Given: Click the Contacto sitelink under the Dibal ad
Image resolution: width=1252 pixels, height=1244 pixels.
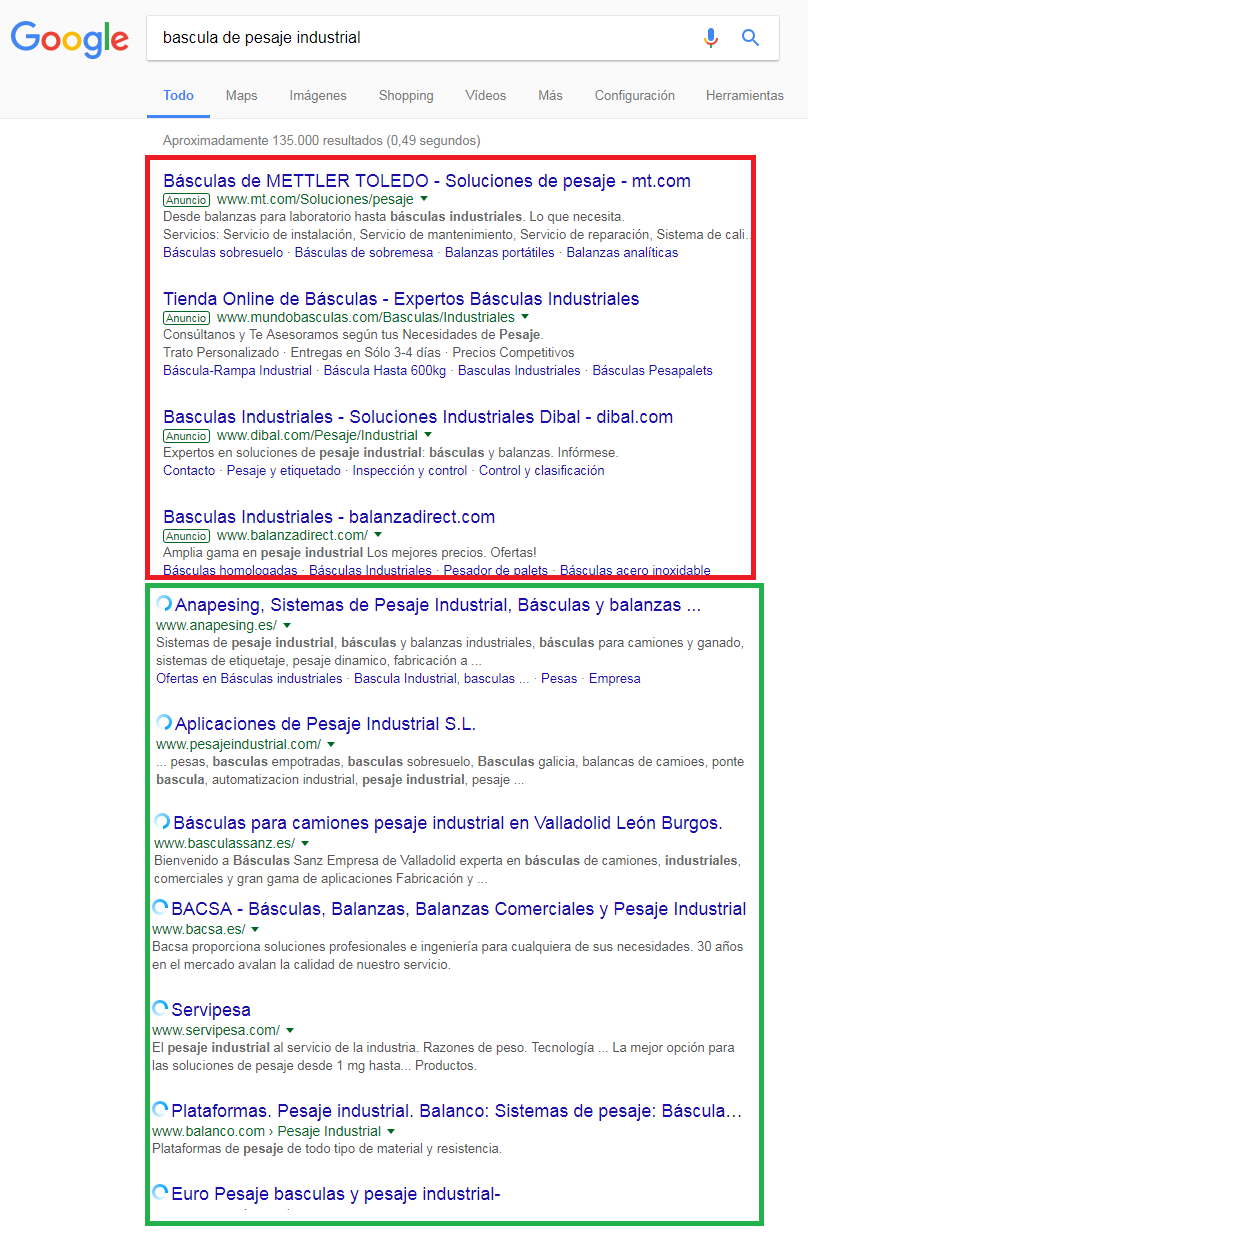Looking at the screenshot, I should (x=188, y=470).
